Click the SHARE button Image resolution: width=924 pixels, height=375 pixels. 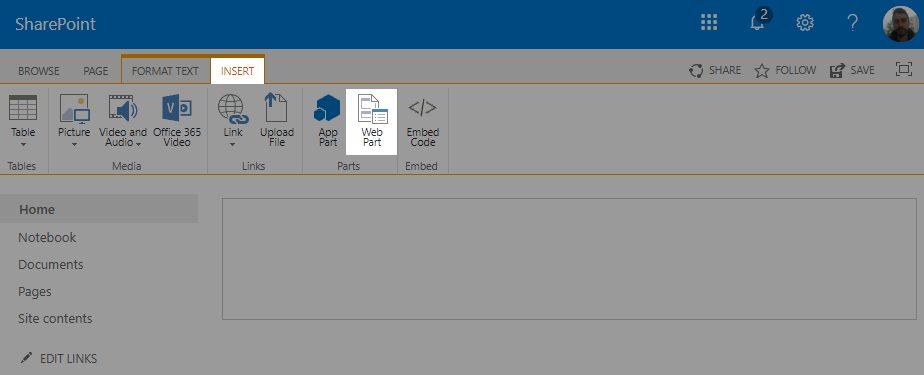(715, 70)
